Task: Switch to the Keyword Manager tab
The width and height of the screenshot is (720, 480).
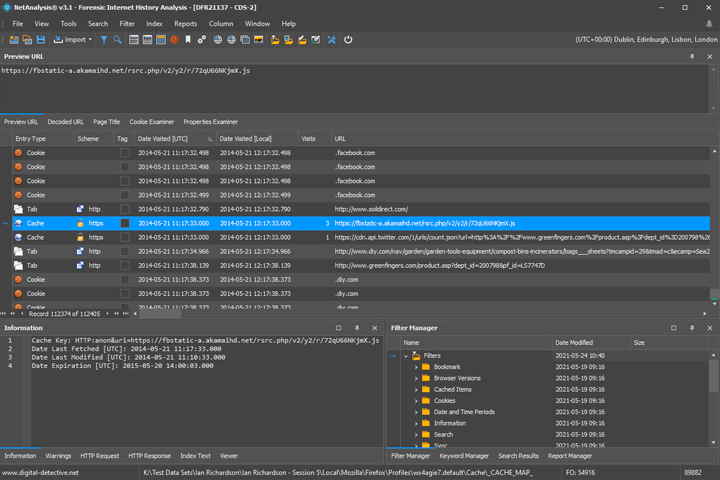Action: coord(464,456)
